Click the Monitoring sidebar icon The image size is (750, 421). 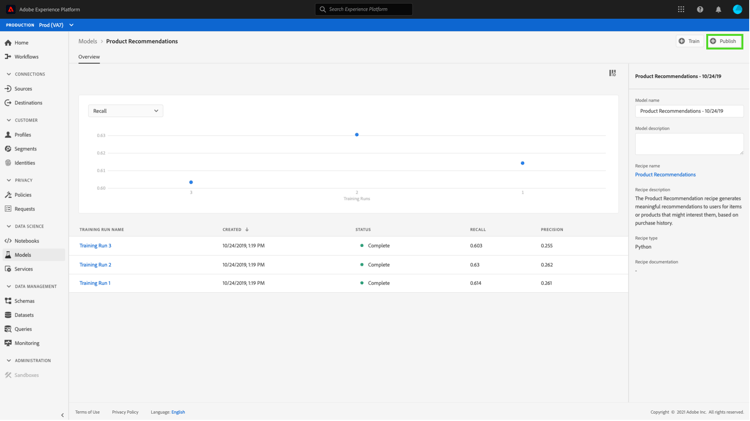click(x=8, y=343)
